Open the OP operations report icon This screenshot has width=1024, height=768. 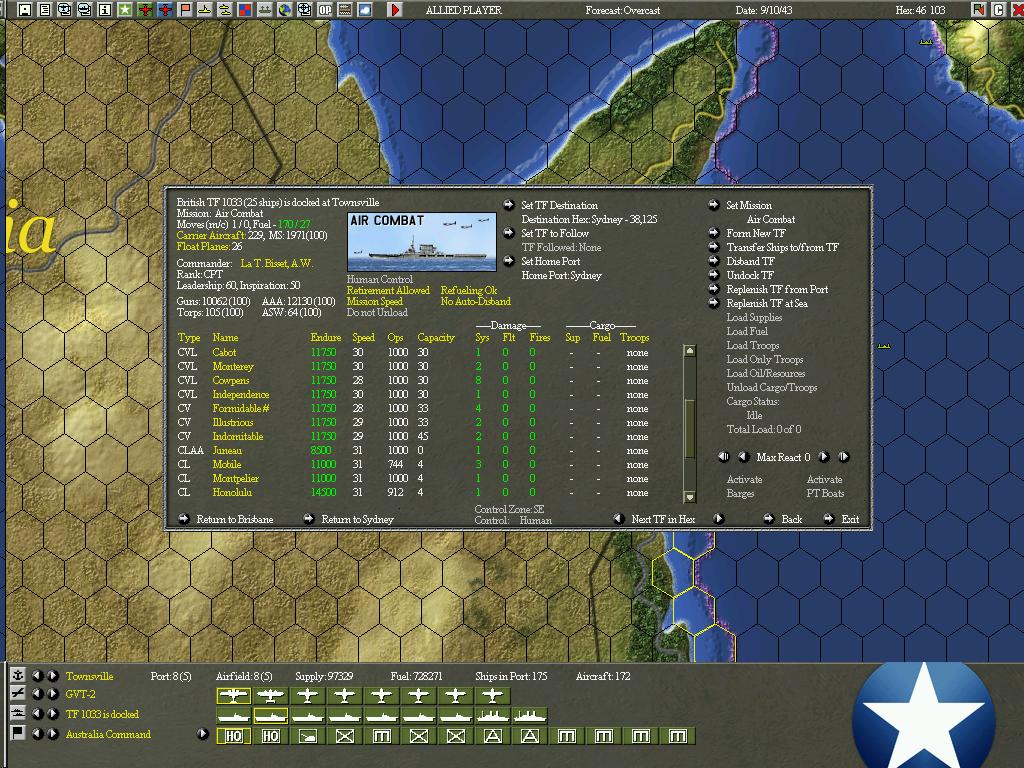(325, 10)
